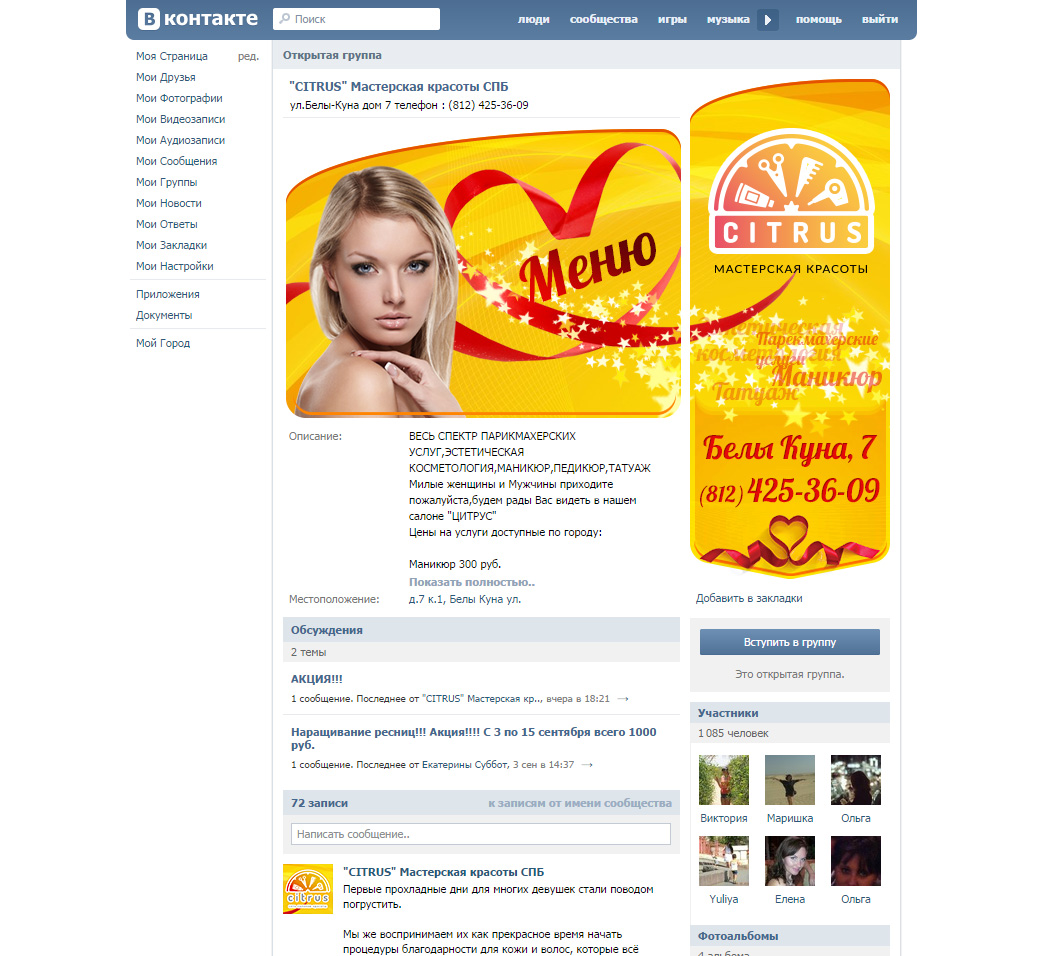
Task: Open игры in the top menu
Action: click(x=672, y=19)
